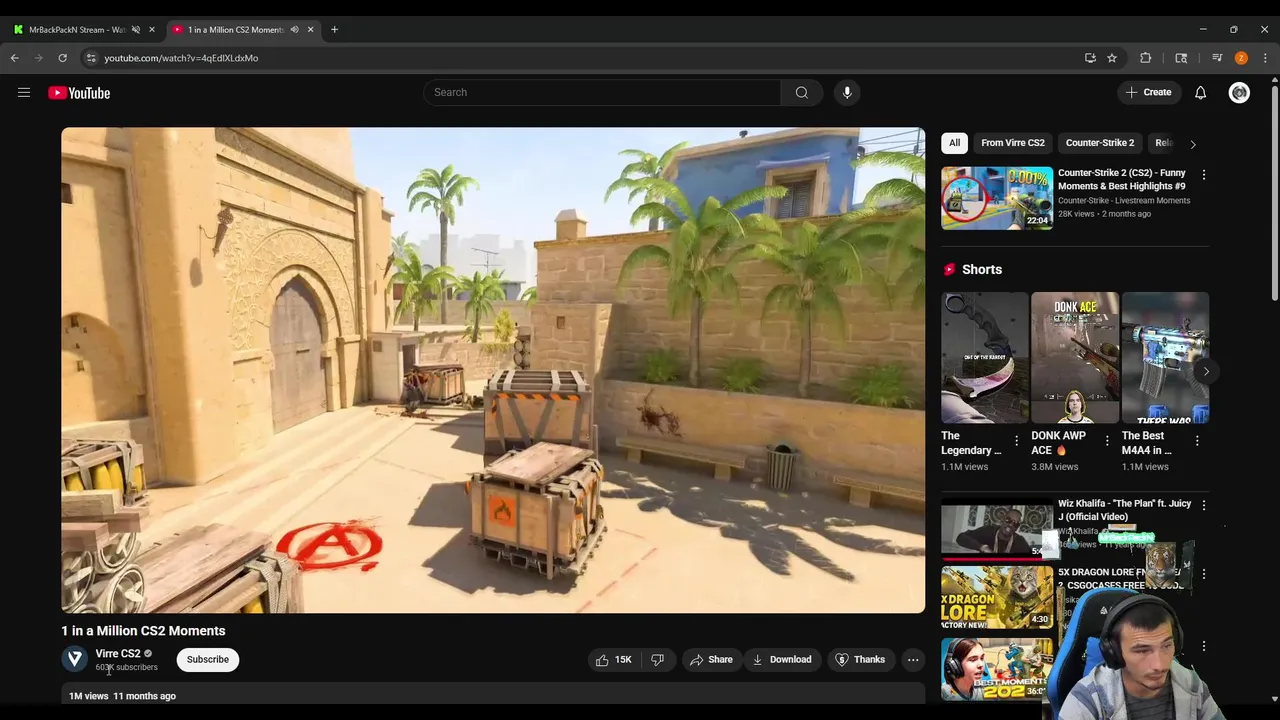The height and width of the screenshot is (720, 1280).
Task: Go back in browser history
Action: tap(14, 58)
